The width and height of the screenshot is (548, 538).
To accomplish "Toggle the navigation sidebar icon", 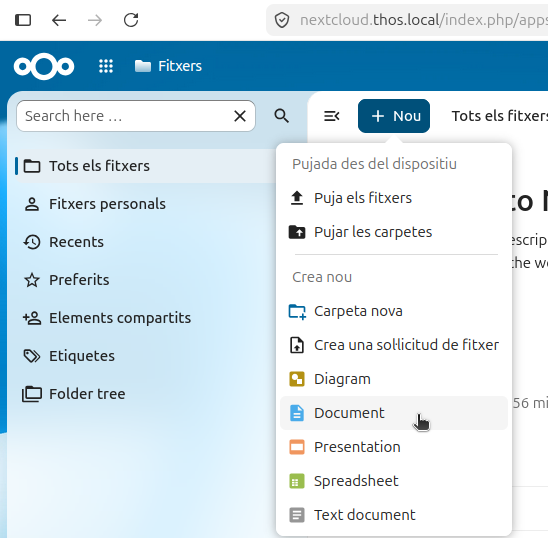I will click(331, 116).
